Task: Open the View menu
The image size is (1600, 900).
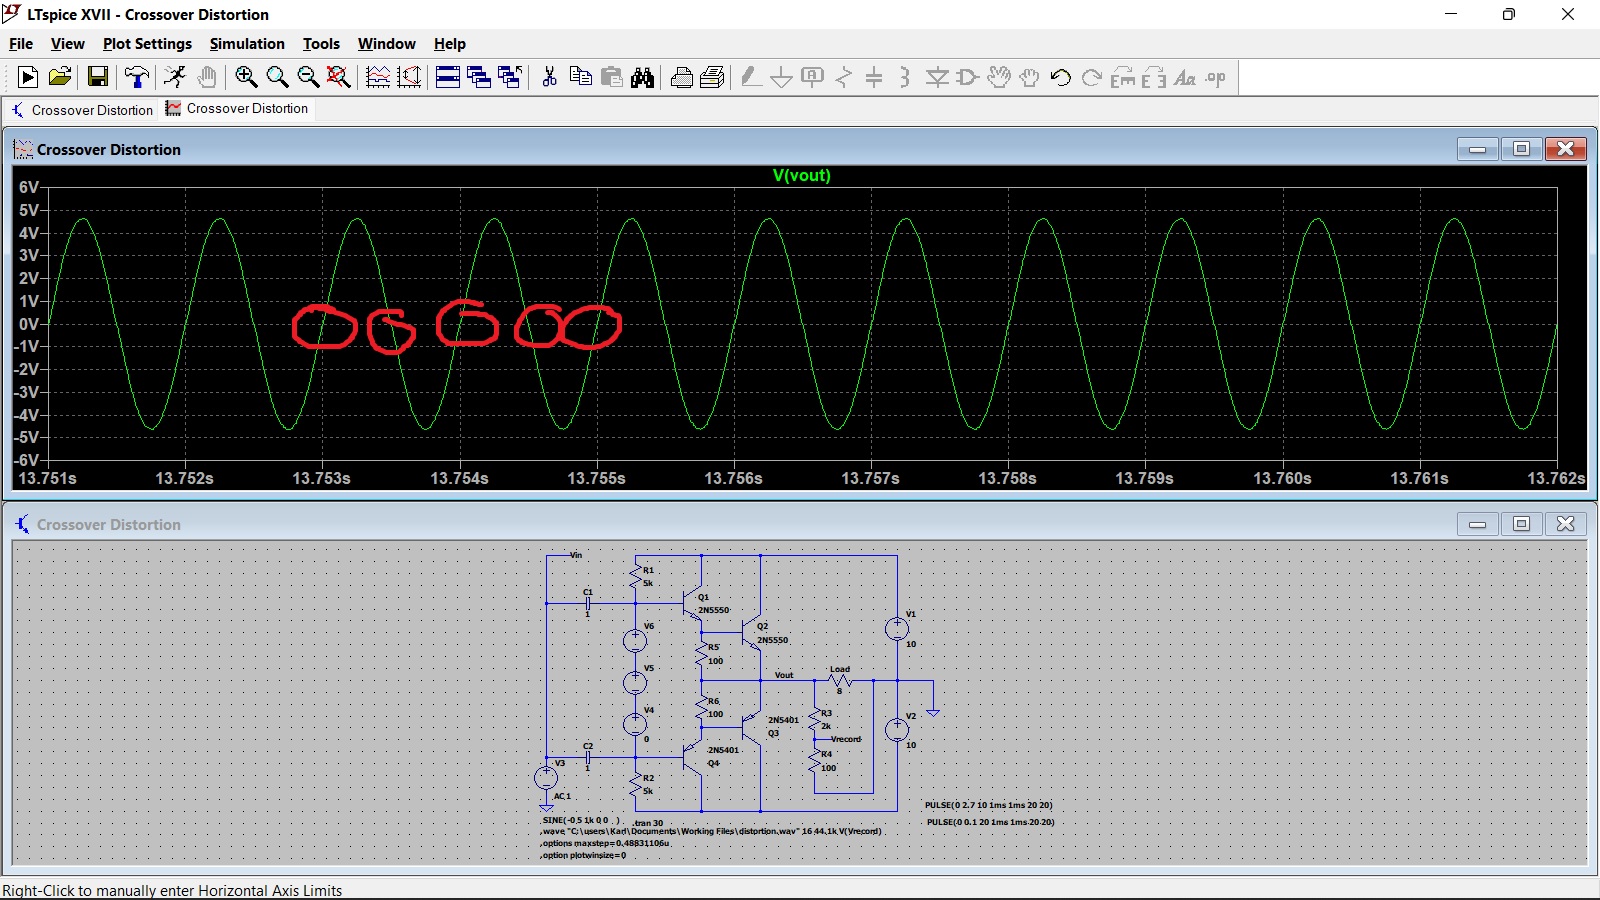Action: coord(68,44)
